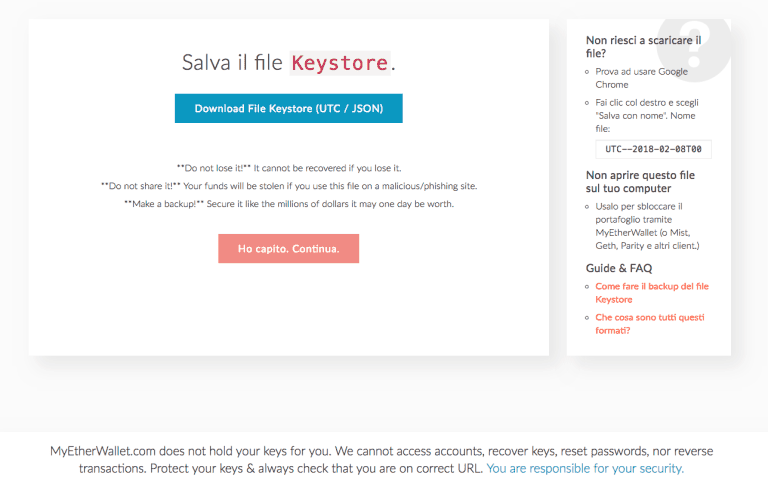The image size is (768, 481).
Task: Click the '**Do not share it!**' warning line
Action: click(x=289, y=186)
